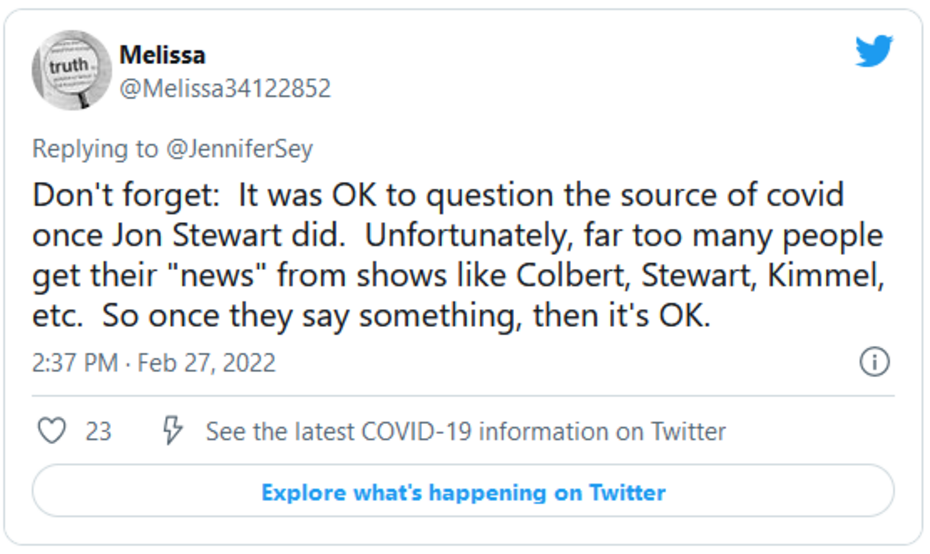
Task: Click the "Replying to" label
Action: [95, 149]
